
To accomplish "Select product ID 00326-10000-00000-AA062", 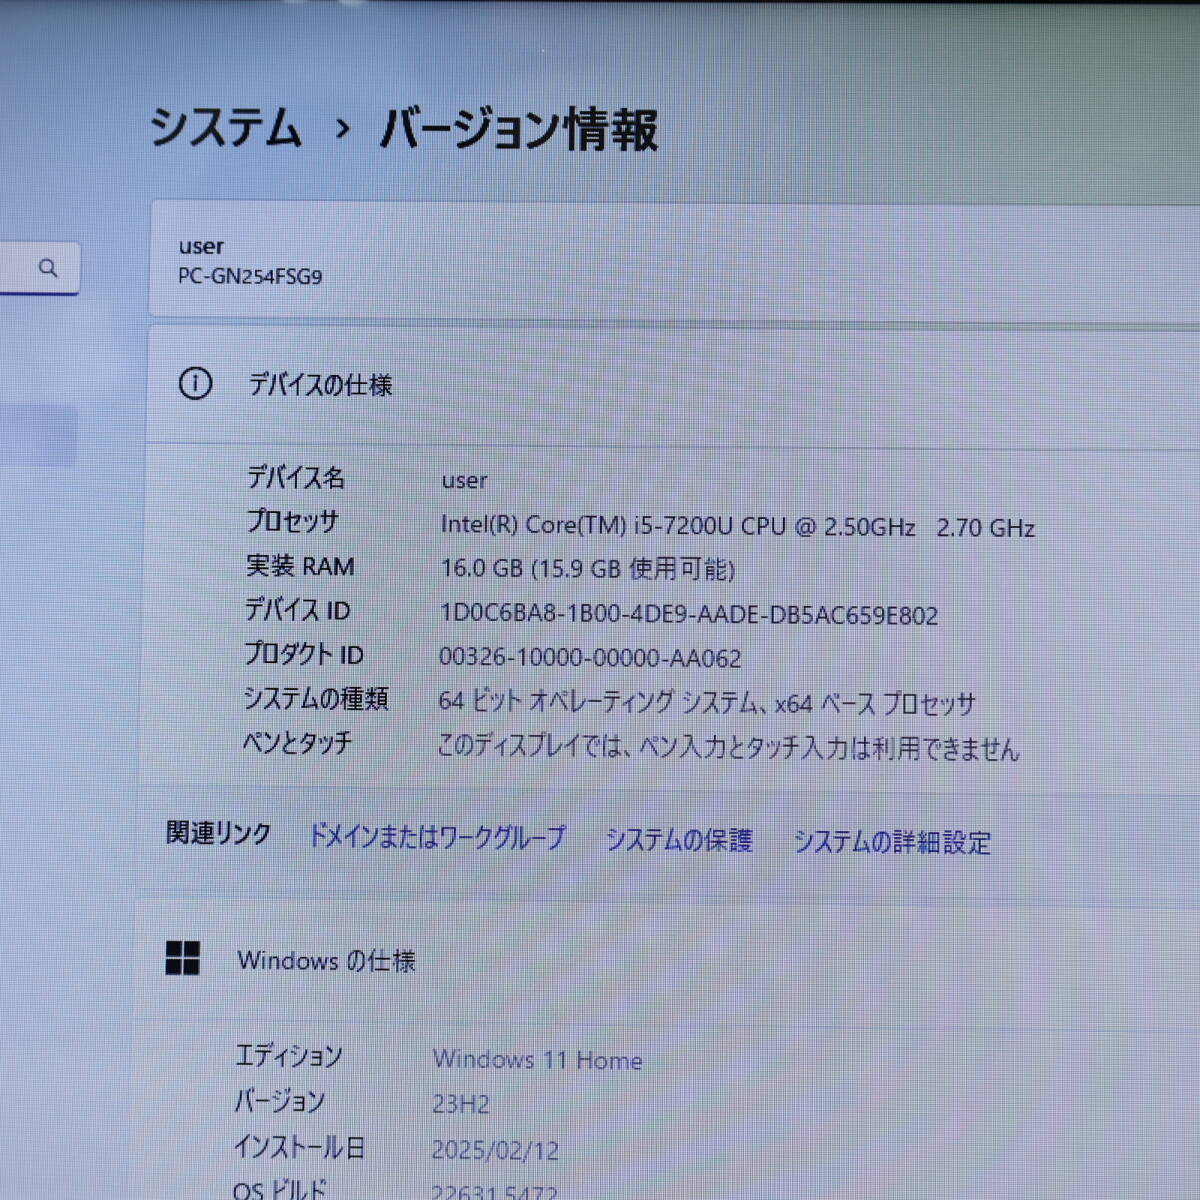I will pos(590,658).
